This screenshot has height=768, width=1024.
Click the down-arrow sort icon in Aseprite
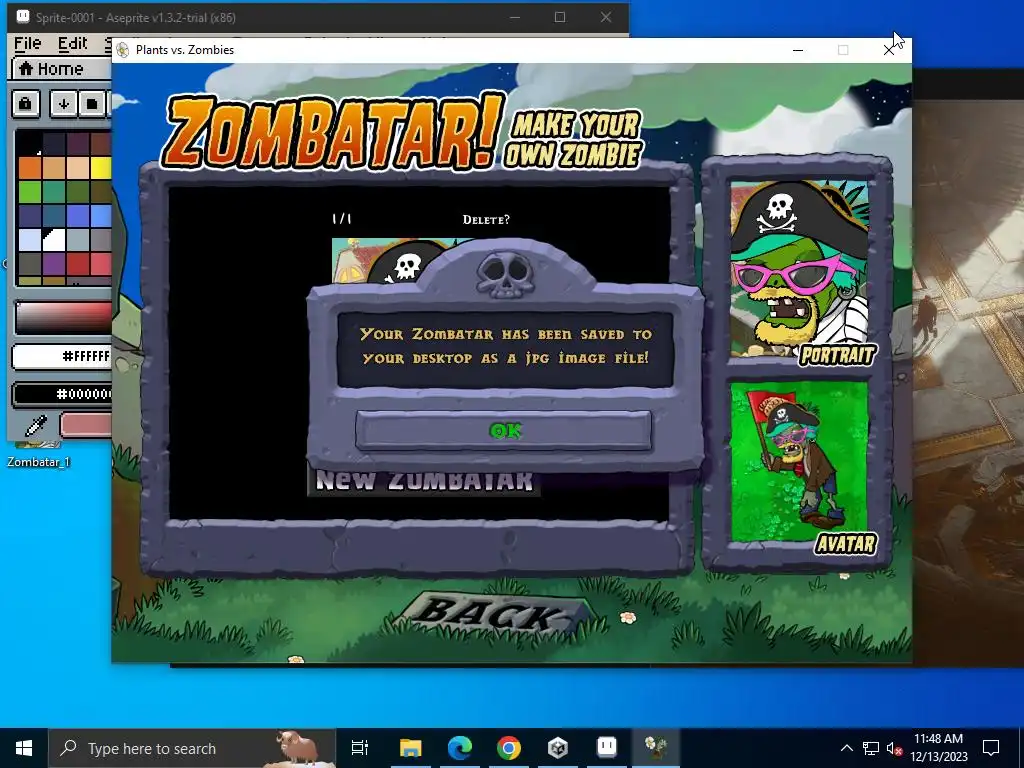(63, 104)
